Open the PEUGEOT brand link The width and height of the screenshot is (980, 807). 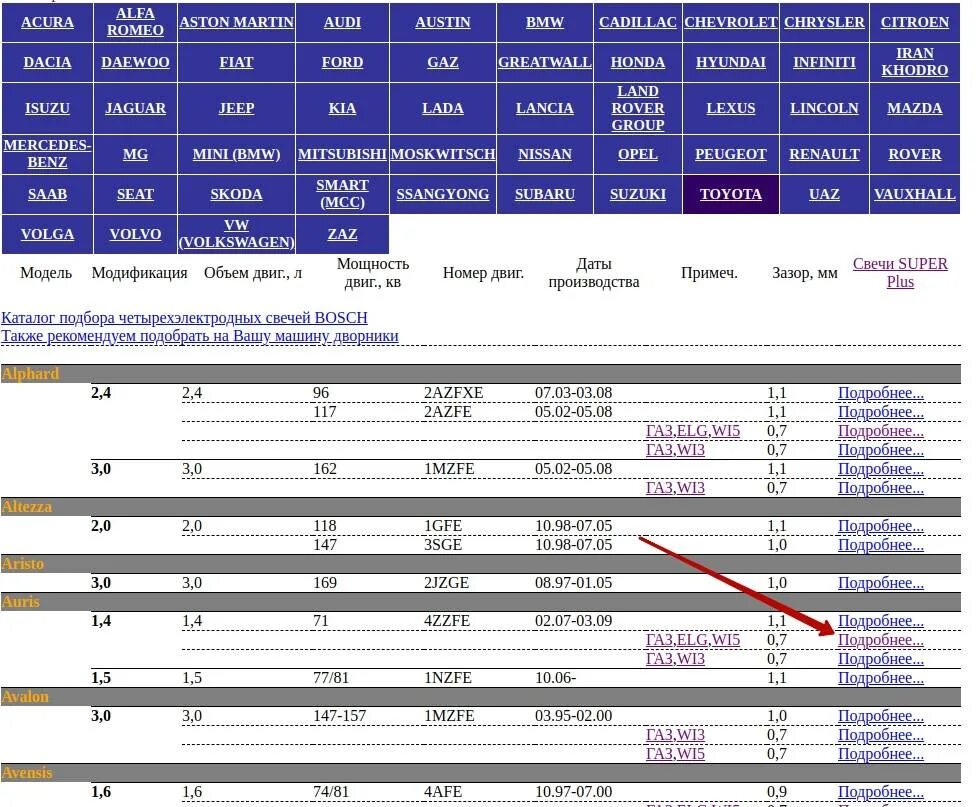click(x=731, y=154)
